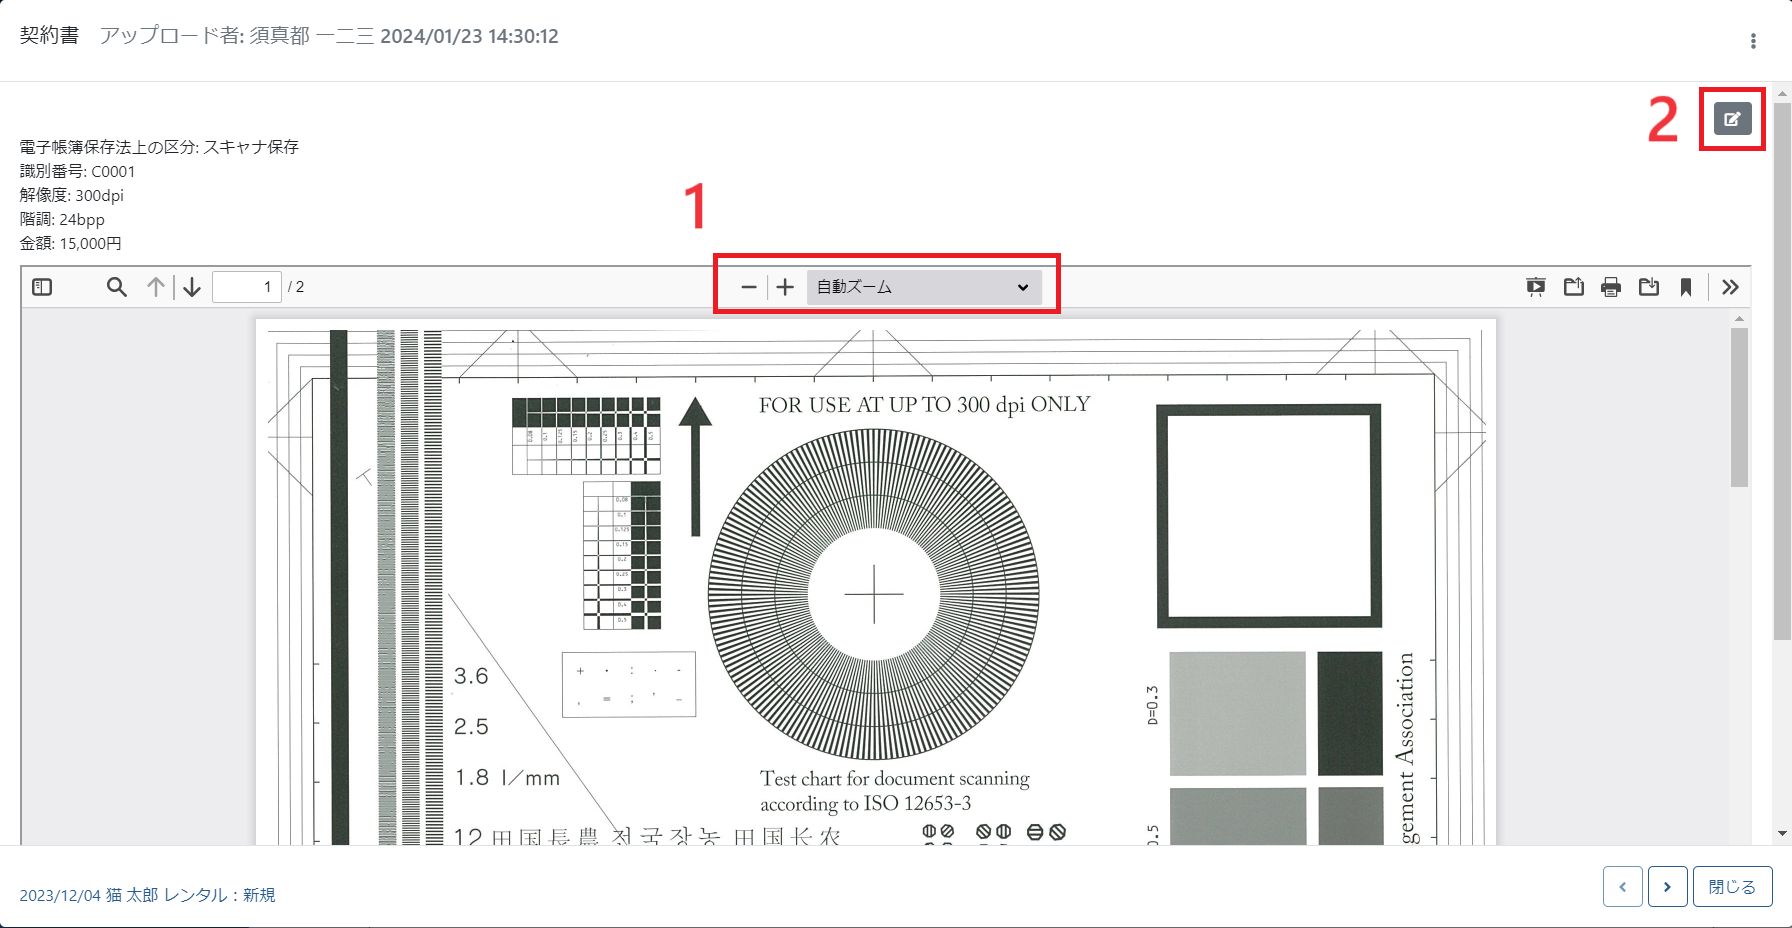Go to the previous page

click(155, 287)
